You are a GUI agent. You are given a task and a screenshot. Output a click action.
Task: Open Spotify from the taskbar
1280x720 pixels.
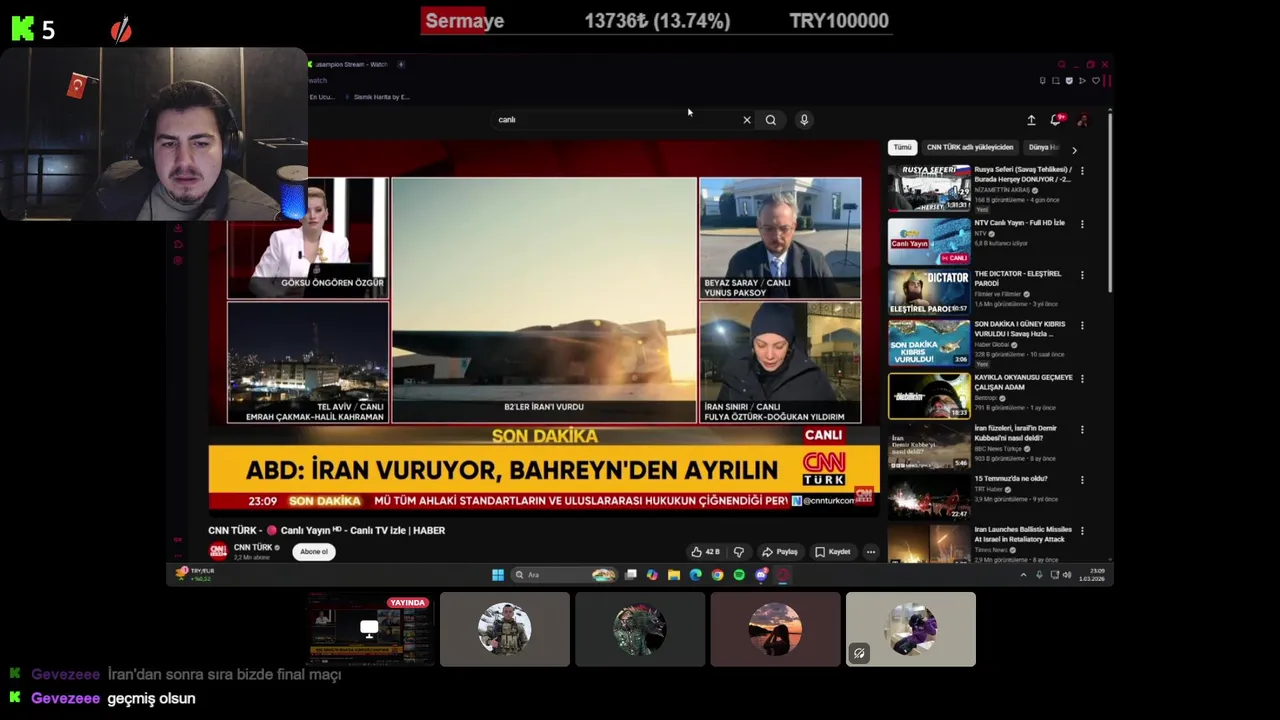pos(739,575)
